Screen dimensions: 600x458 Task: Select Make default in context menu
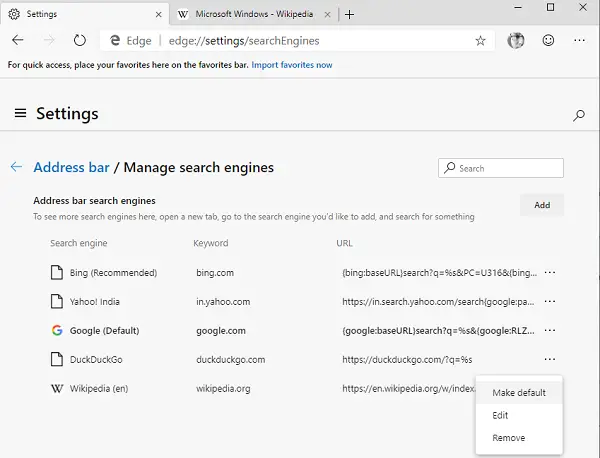point(519,393)
